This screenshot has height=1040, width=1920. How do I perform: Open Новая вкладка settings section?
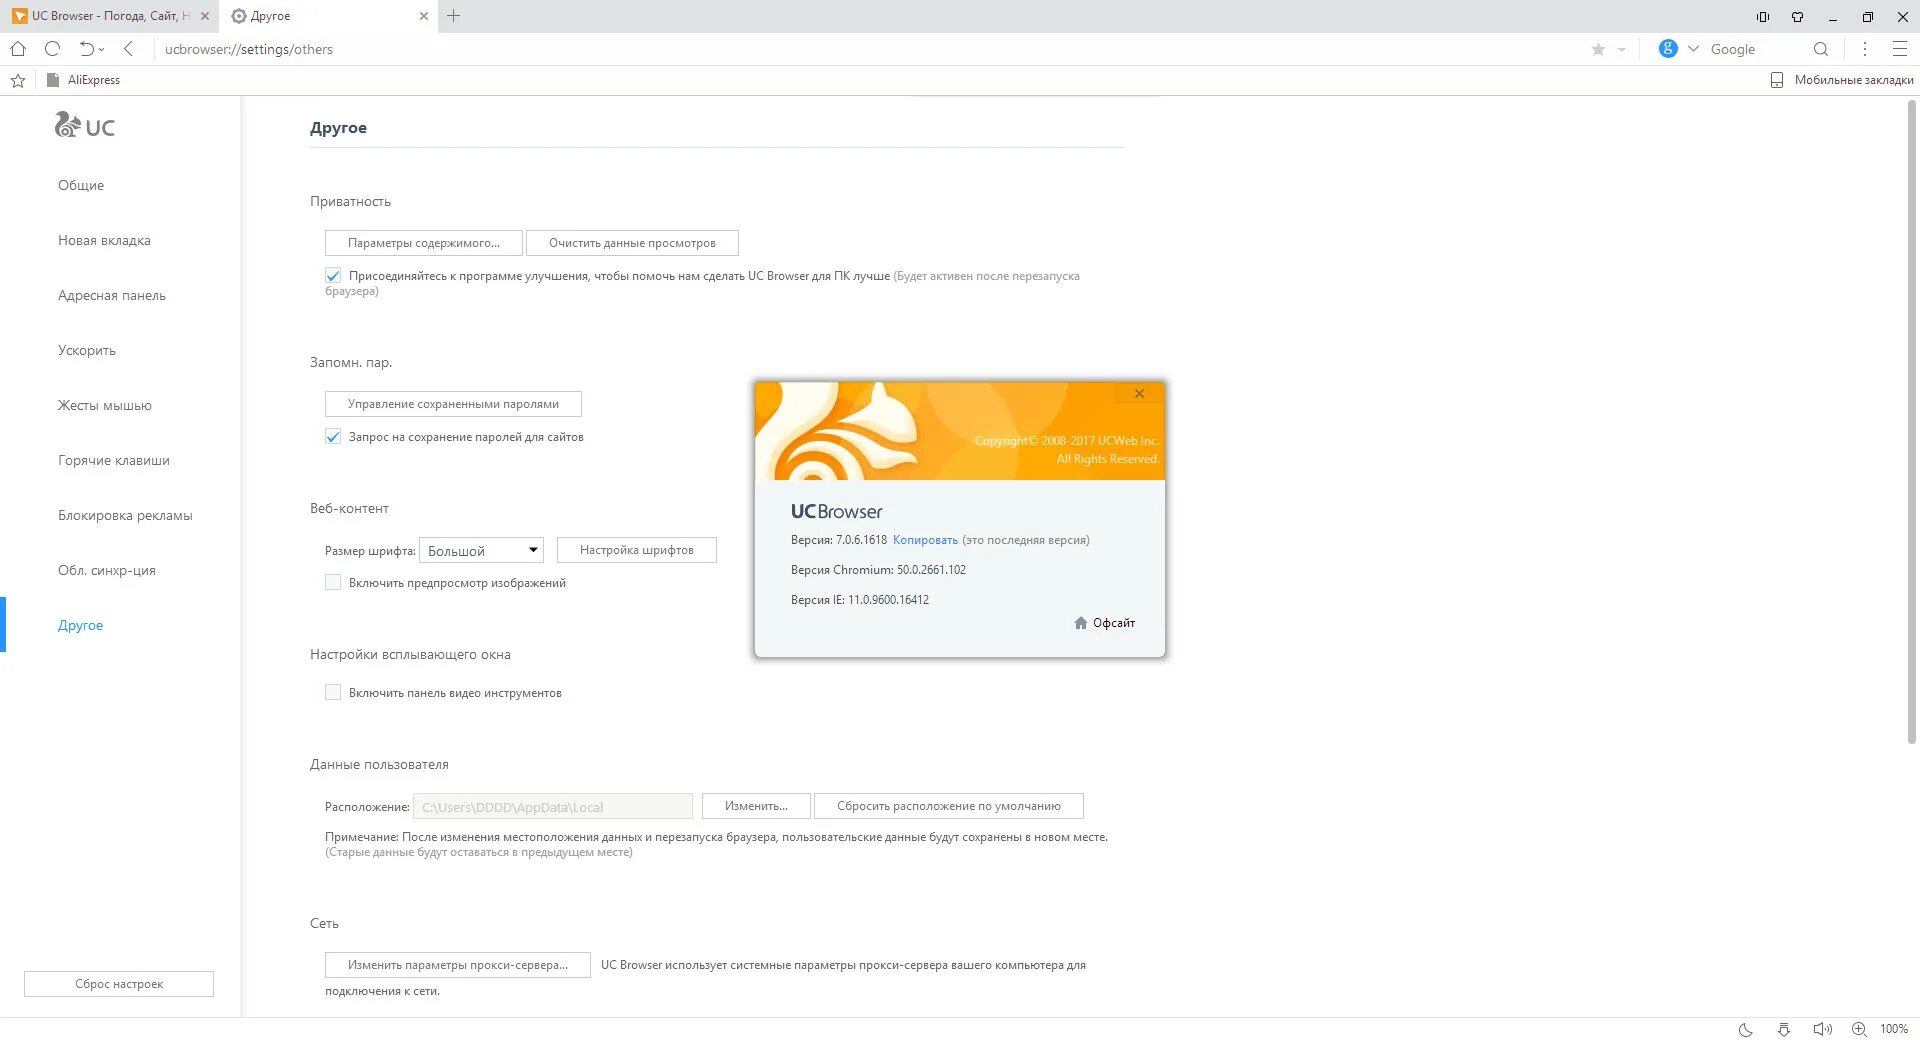(x=104, y=240)
